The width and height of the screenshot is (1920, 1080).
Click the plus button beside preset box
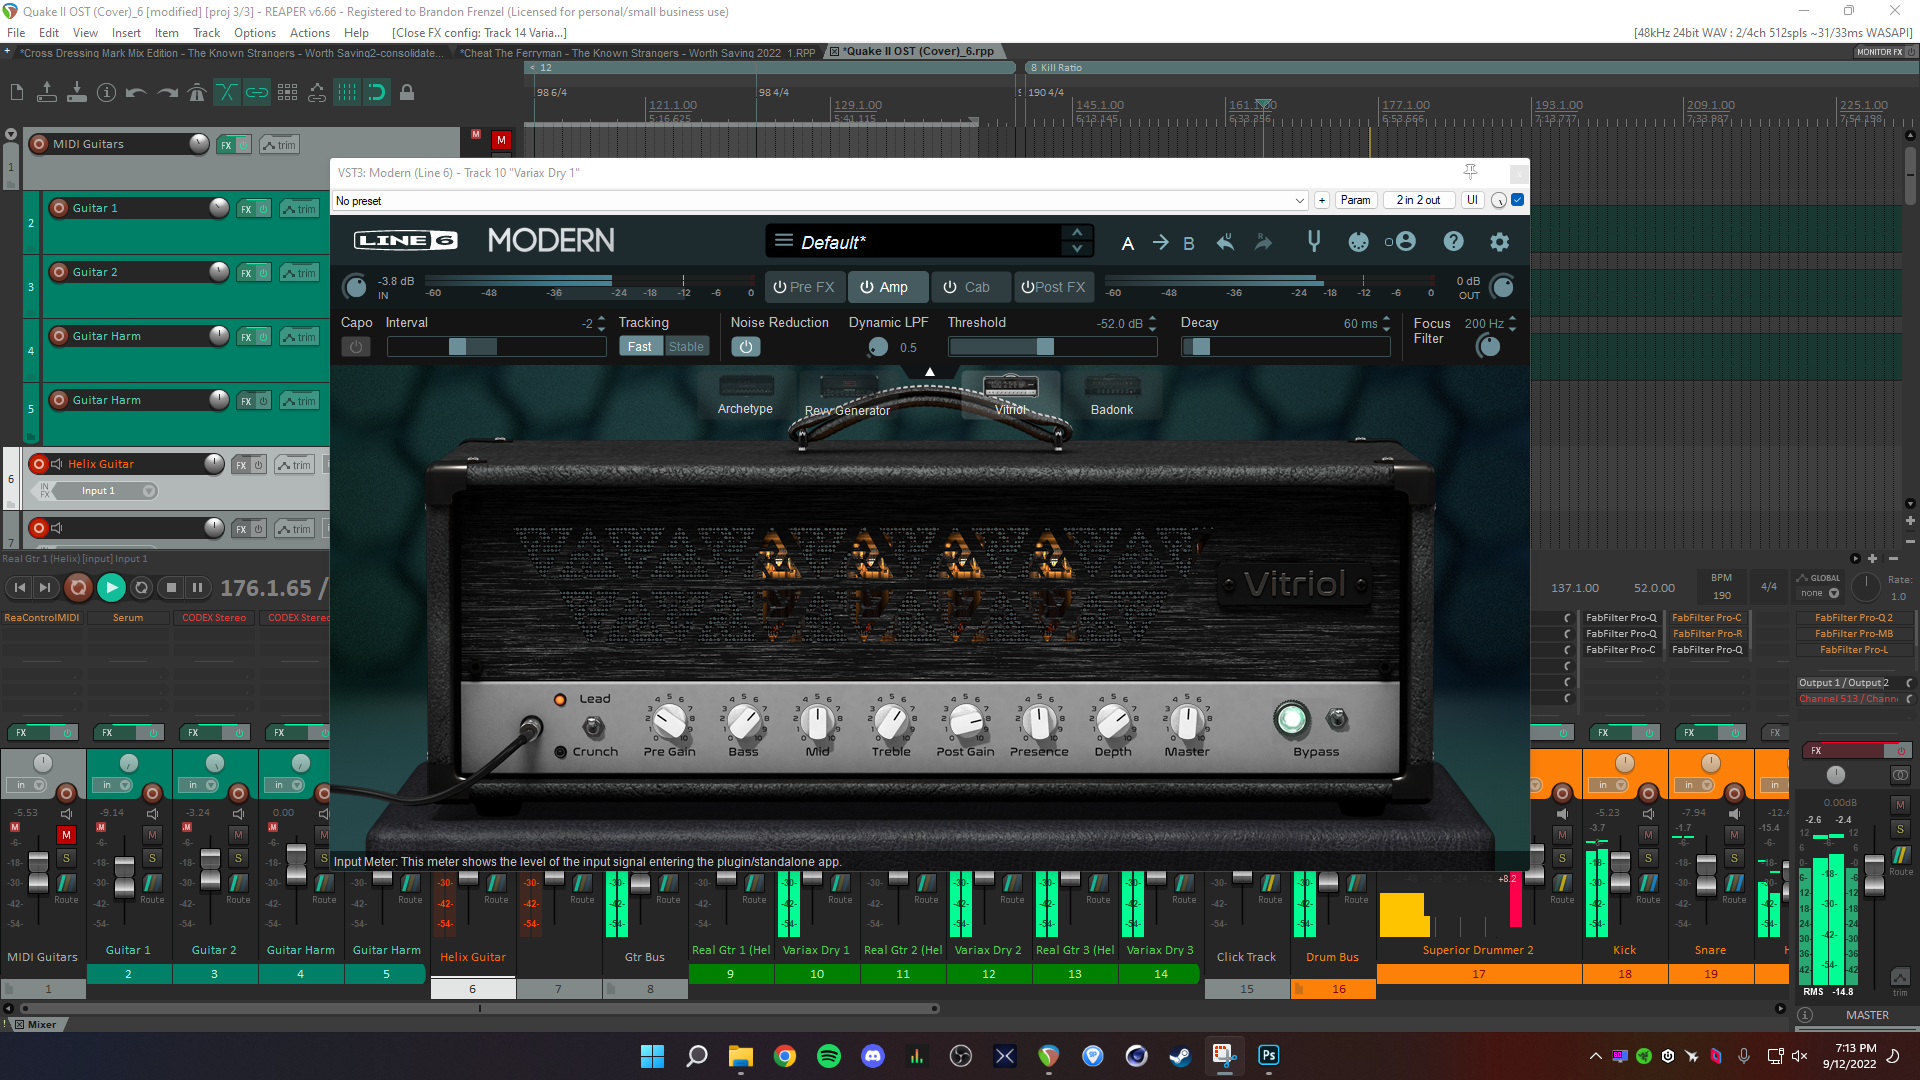(1322, 200)
